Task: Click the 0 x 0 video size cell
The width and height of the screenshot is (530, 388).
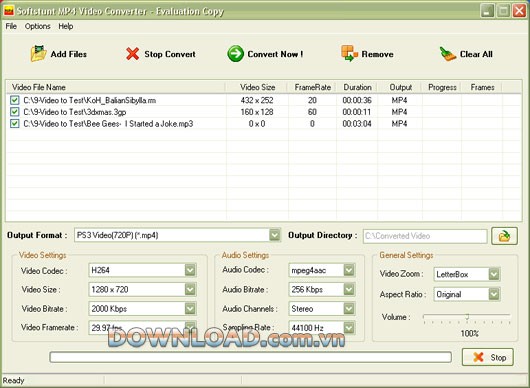Action: point(257,124)
